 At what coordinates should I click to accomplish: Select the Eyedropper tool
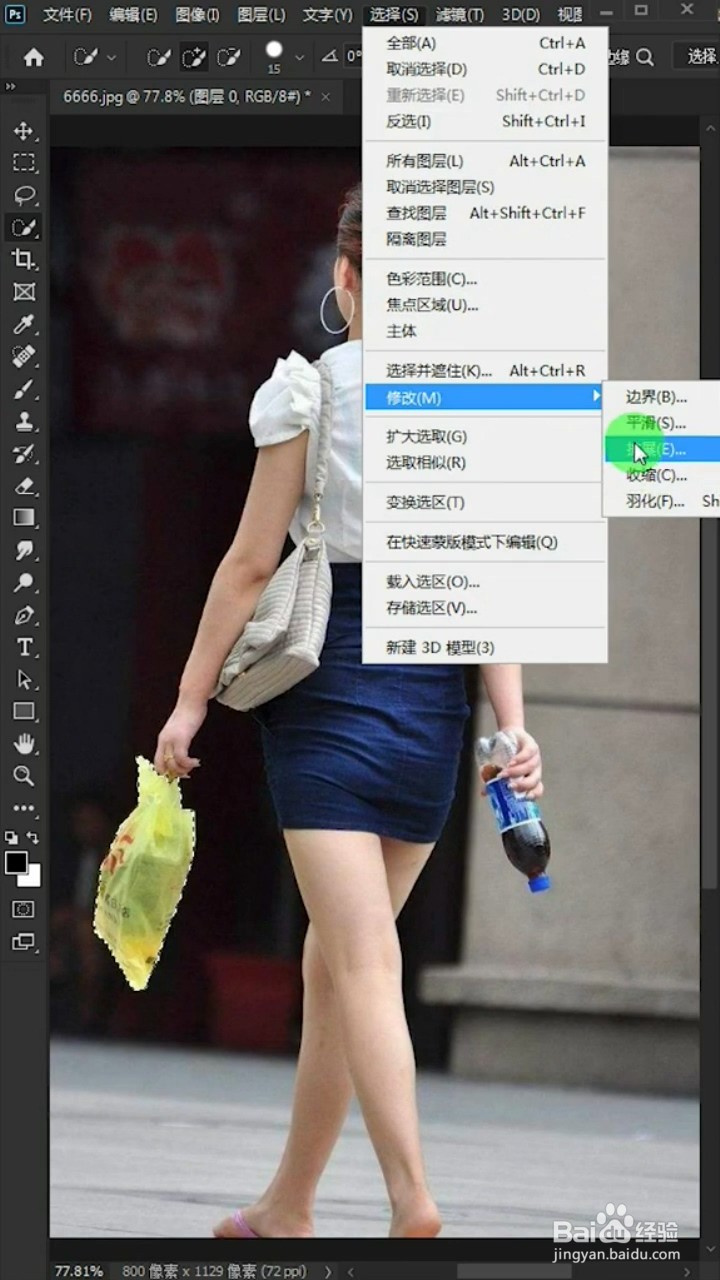24,324
